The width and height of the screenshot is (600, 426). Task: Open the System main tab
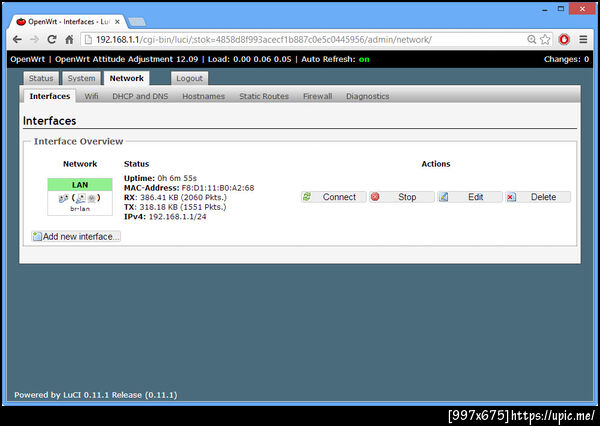coord(82,78)
